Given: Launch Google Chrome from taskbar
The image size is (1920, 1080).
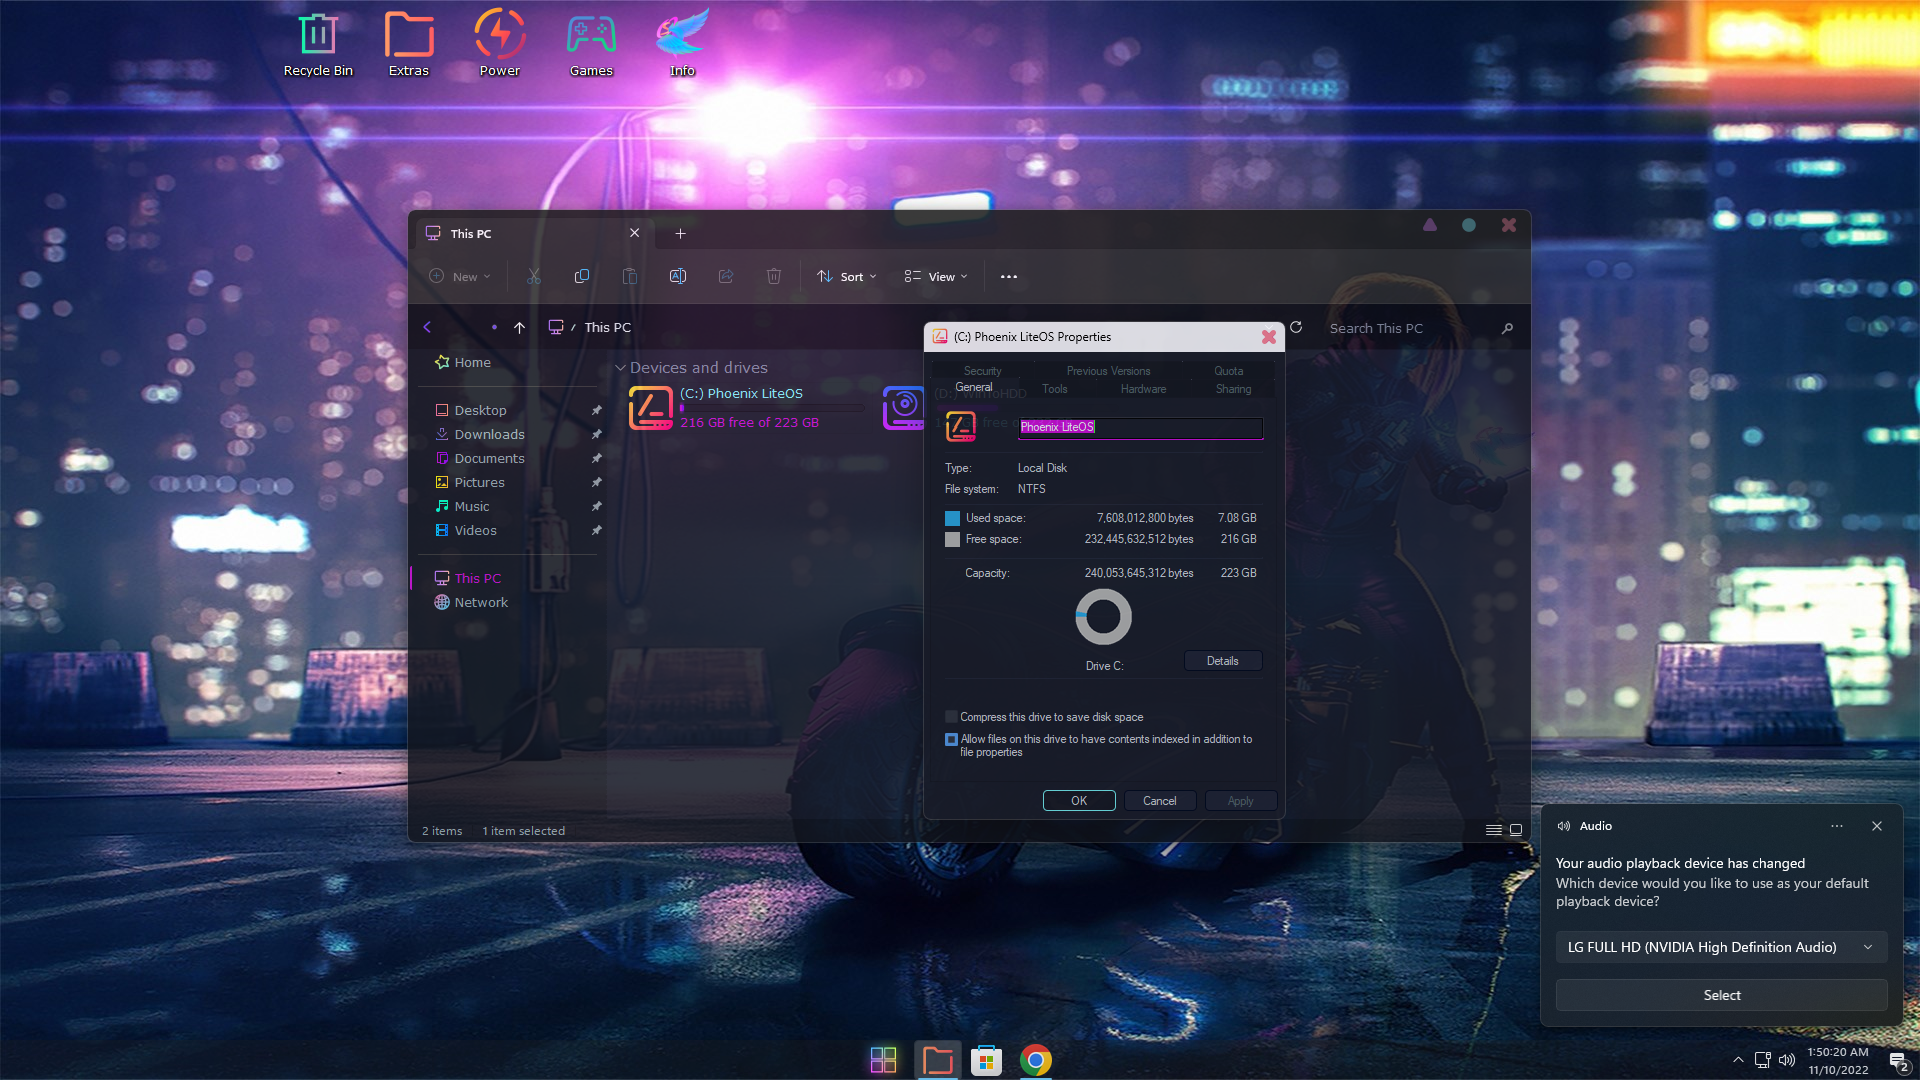Looking at the screenshot, I should point(1036,1060).
